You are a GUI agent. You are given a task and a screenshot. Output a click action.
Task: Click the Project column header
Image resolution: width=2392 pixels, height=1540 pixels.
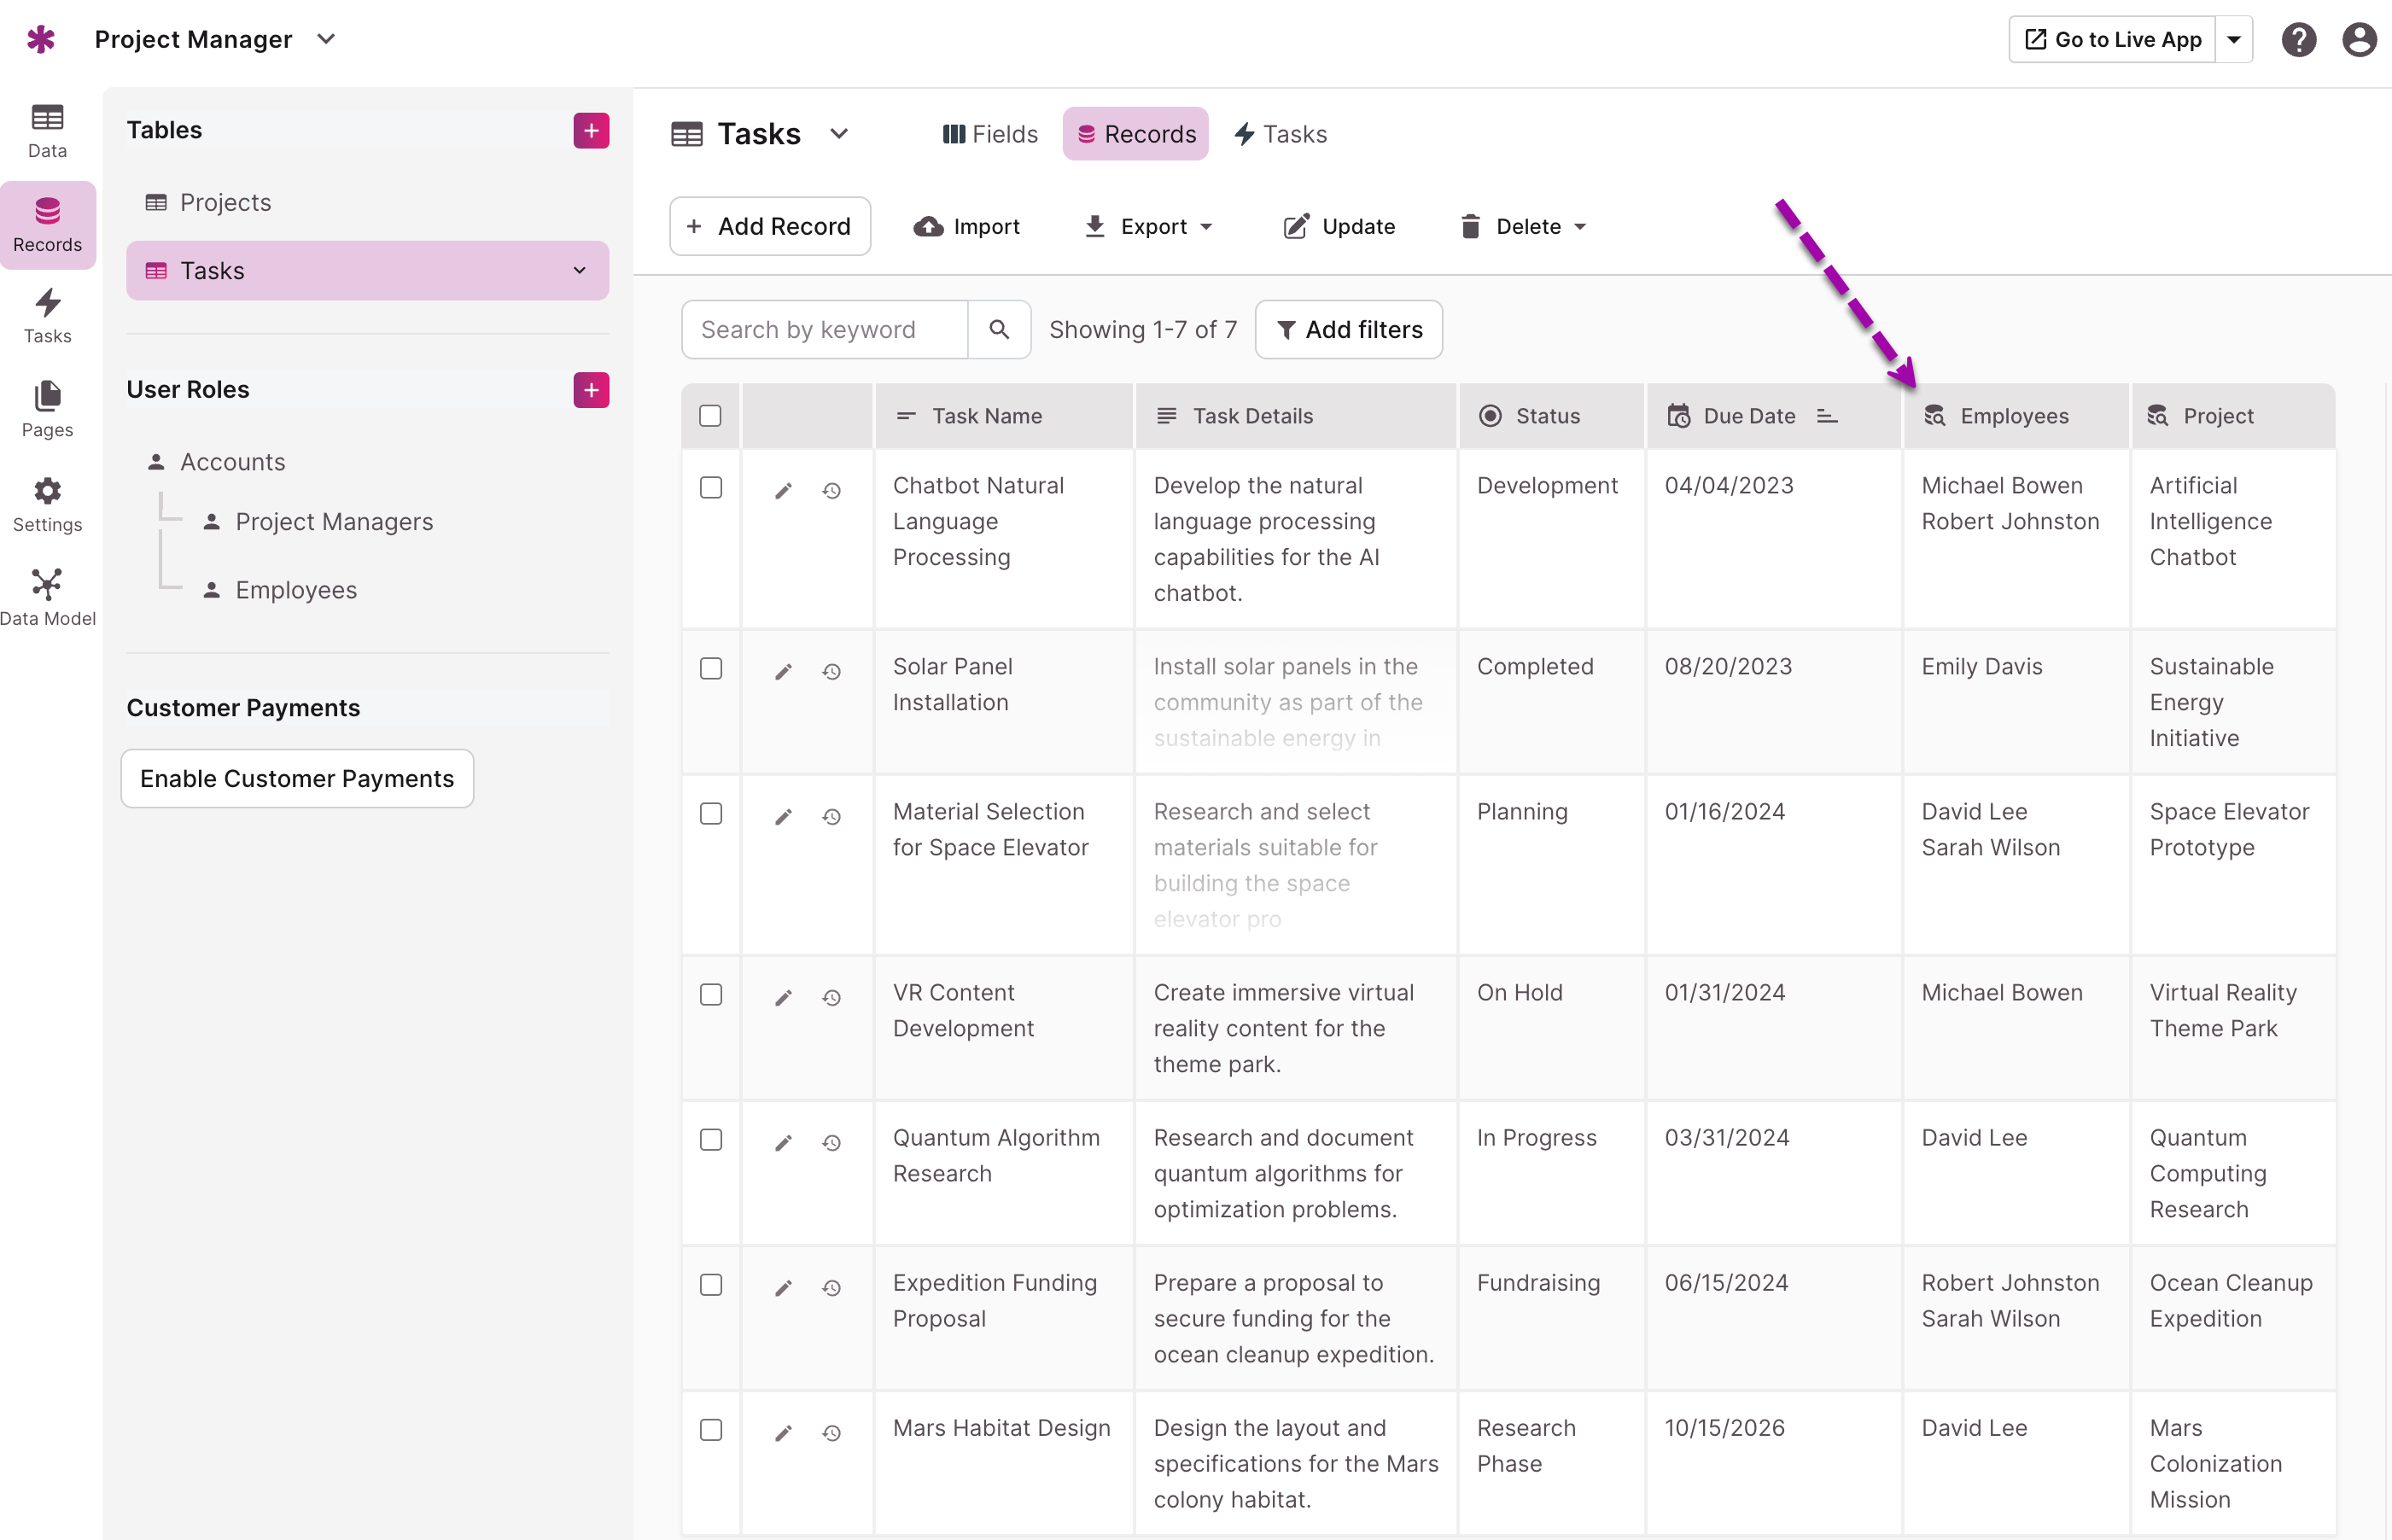[2232, 416]
